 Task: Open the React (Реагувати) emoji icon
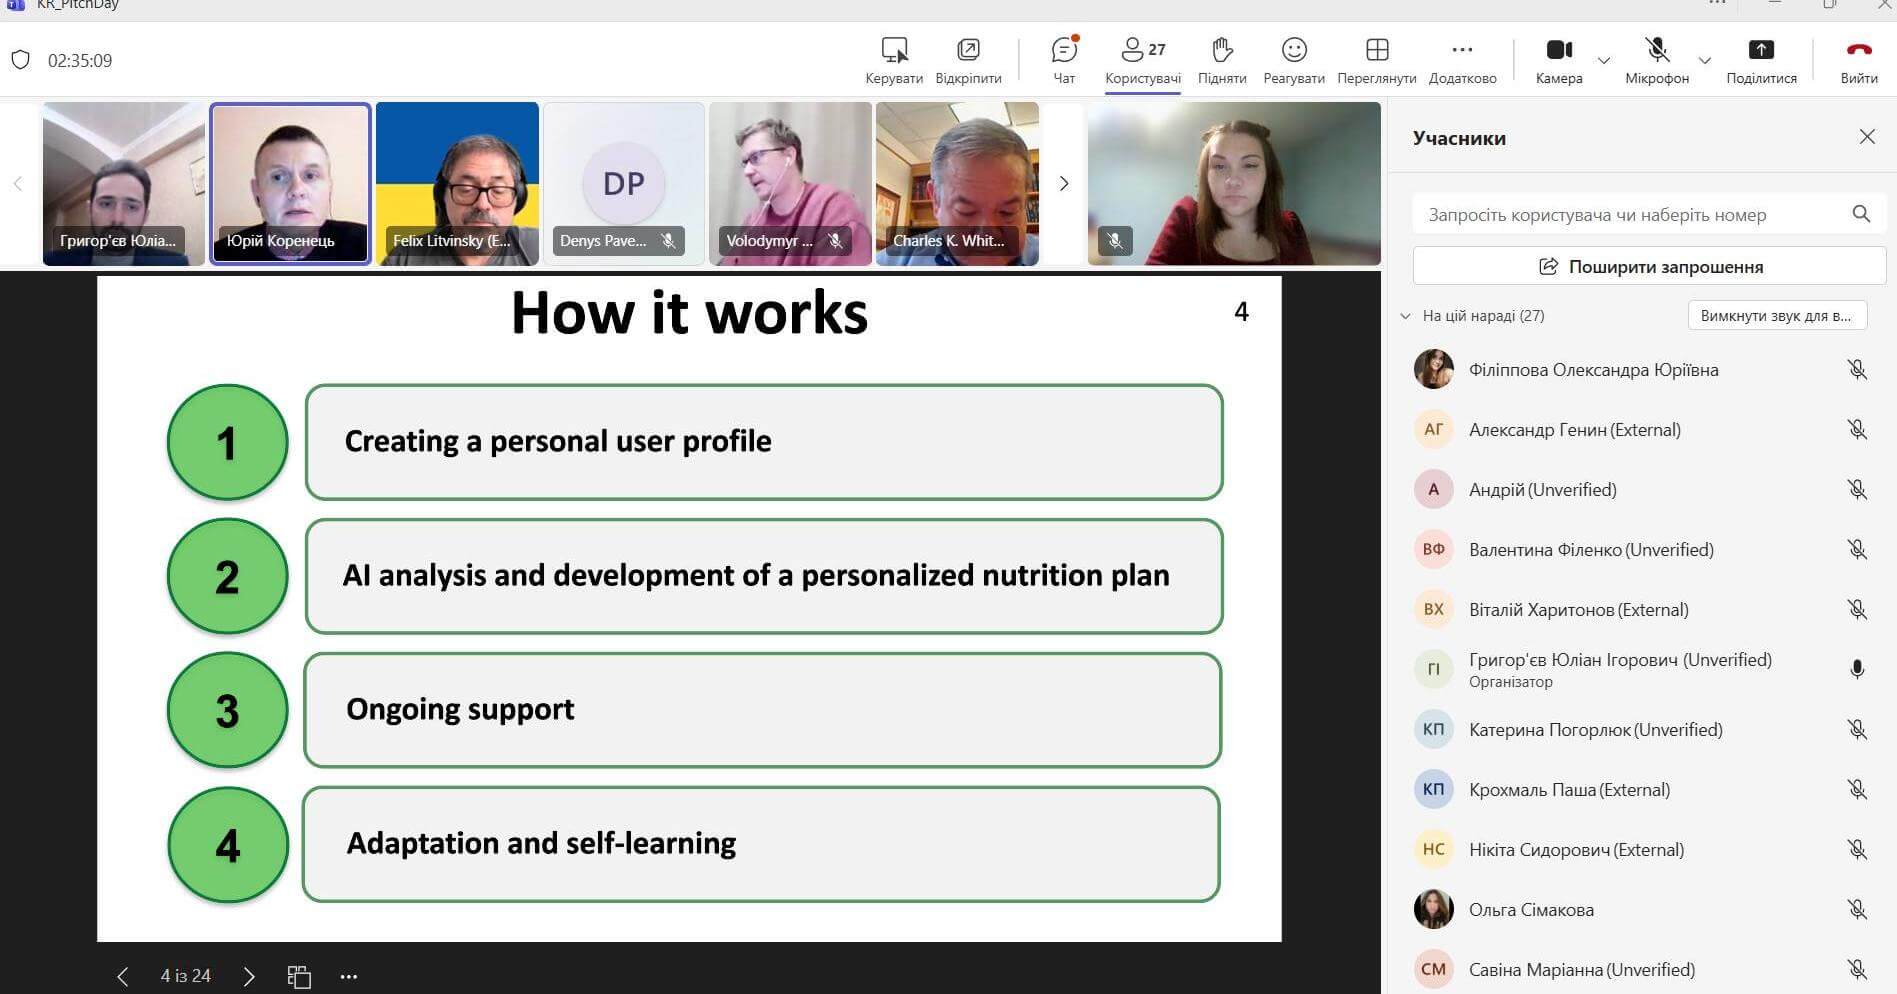click(1293, 51)
